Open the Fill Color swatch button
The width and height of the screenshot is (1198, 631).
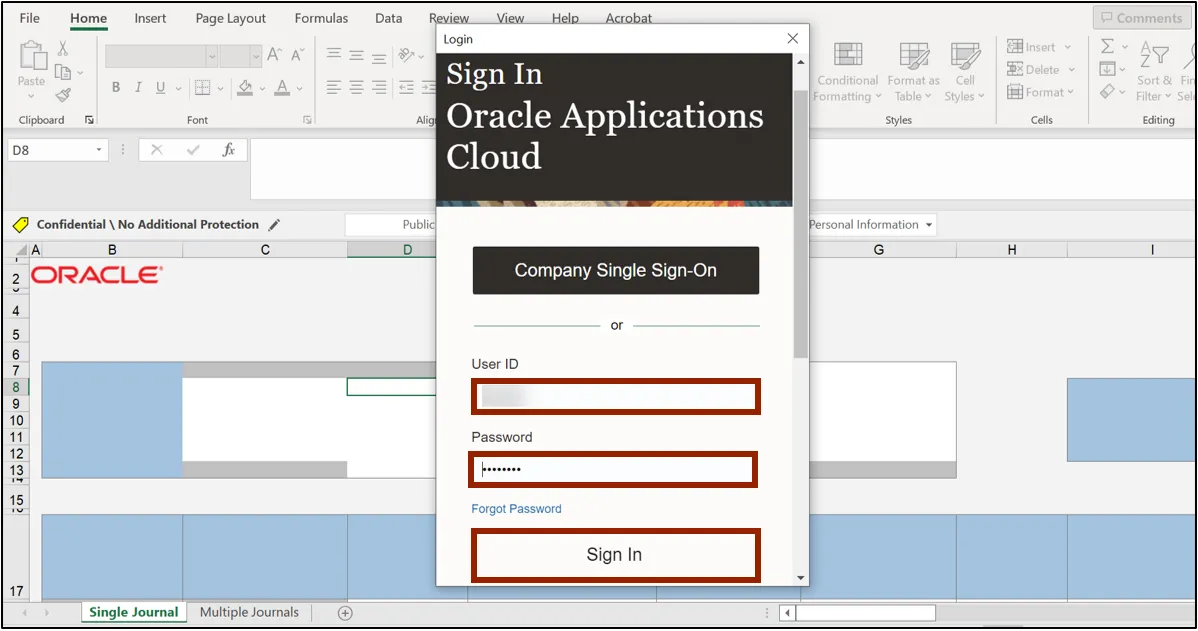coord(246,88)
